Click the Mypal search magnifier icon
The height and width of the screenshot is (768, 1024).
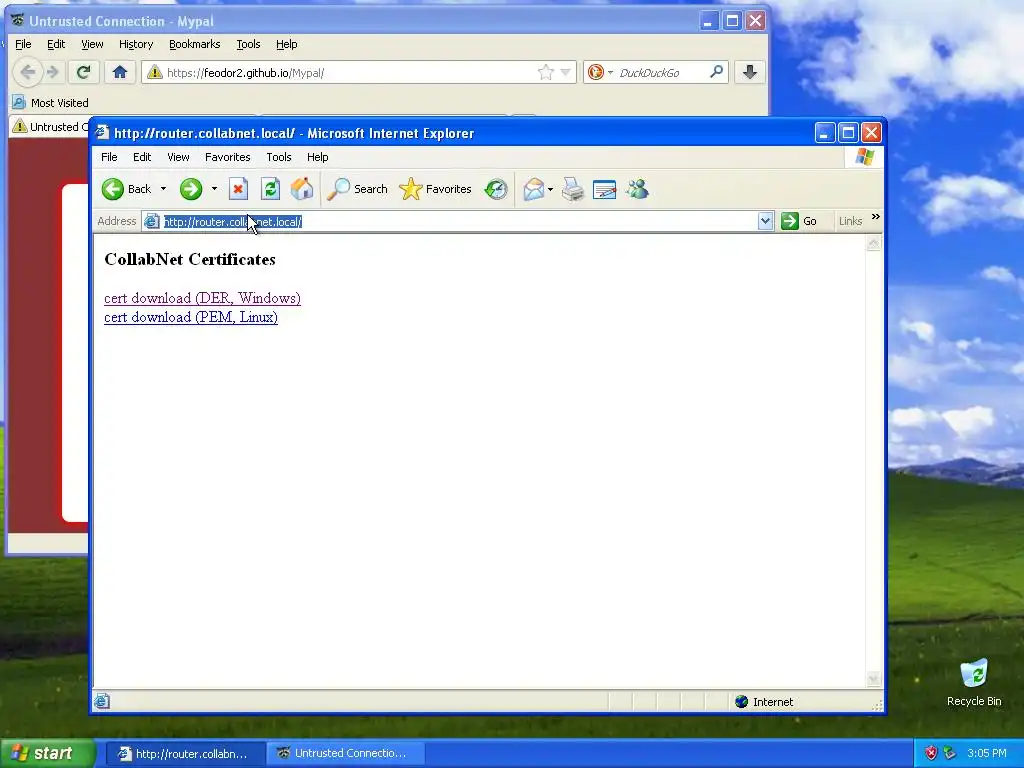coord(716,72)
